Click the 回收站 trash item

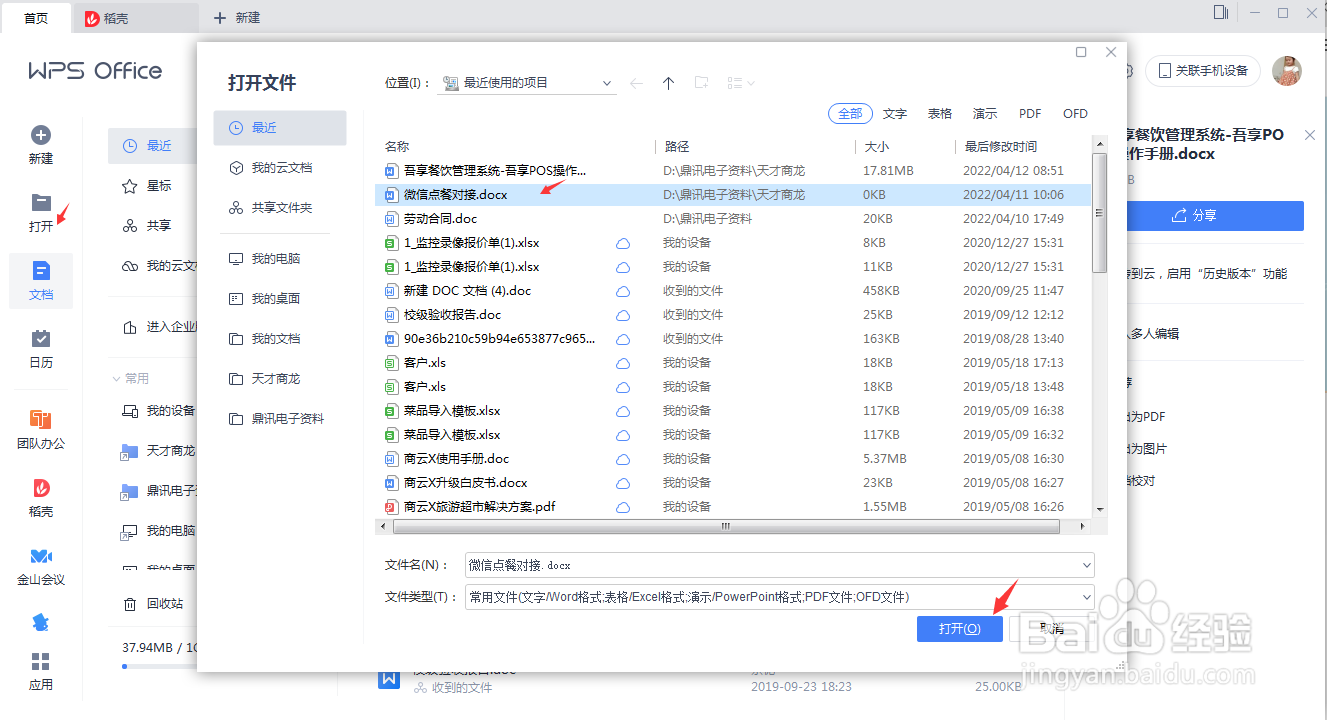154,604
